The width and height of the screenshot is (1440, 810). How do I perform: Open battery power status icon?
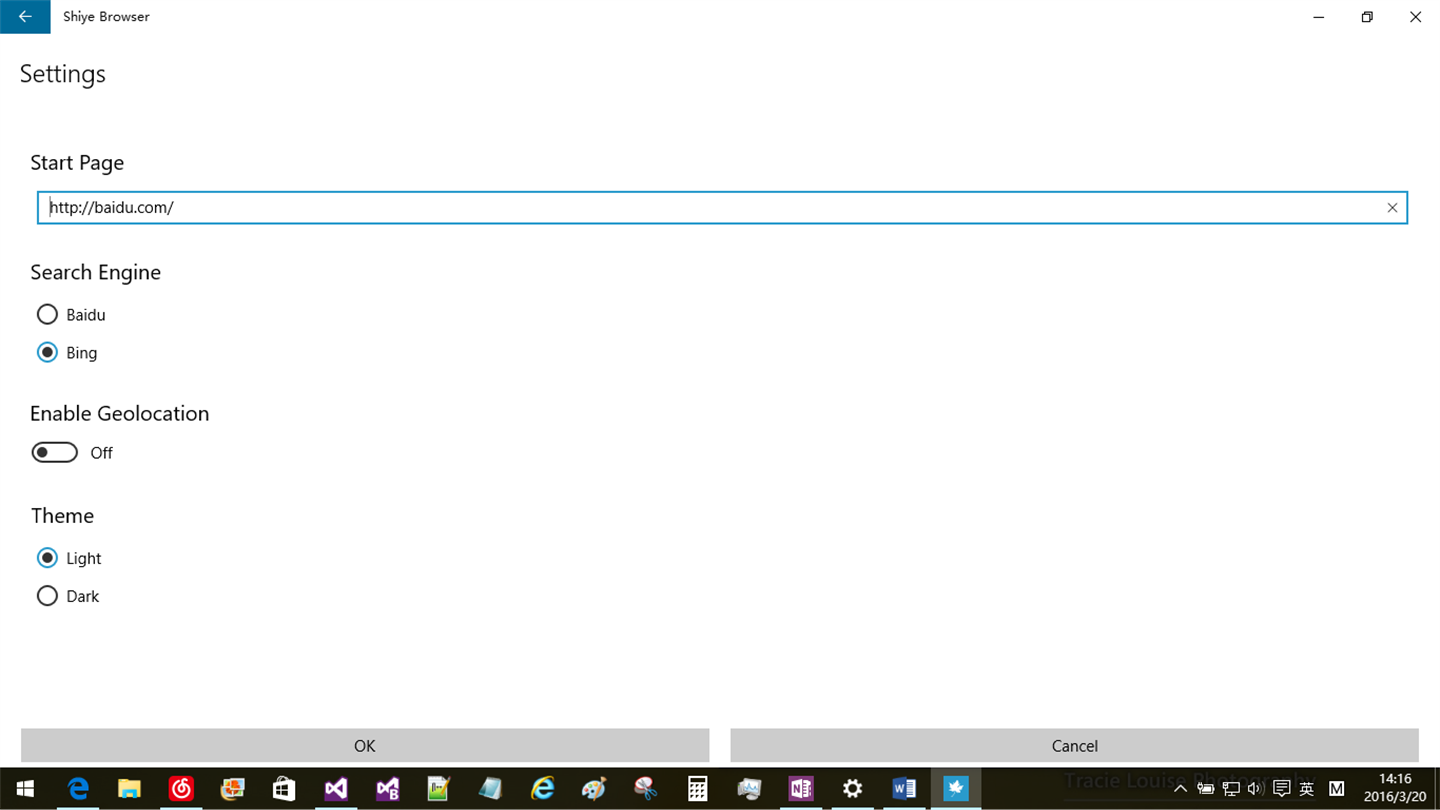pos(1206,789)
